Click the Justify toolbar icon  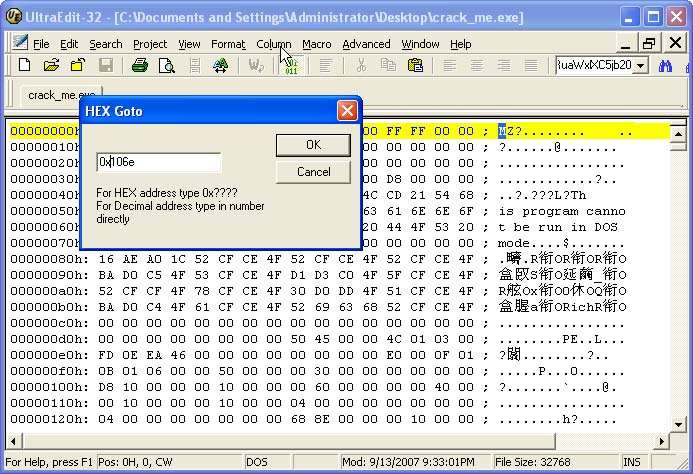531,65
